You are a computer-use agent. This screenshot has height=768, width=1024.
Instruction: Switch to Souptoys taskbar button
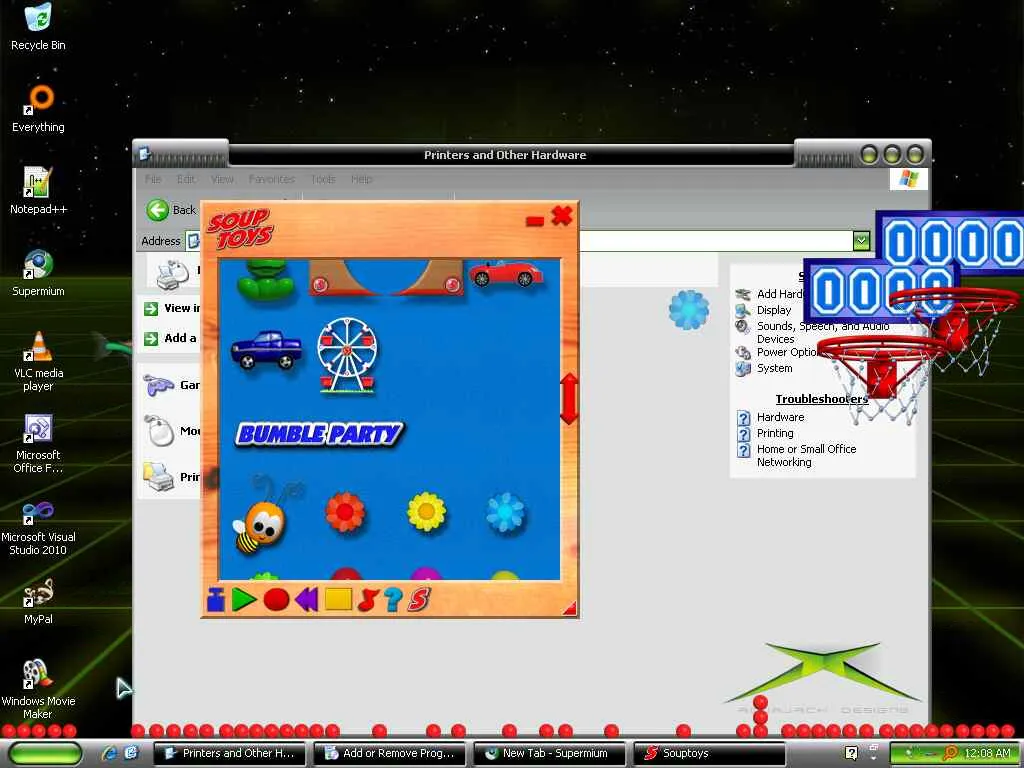click(709, 753)
